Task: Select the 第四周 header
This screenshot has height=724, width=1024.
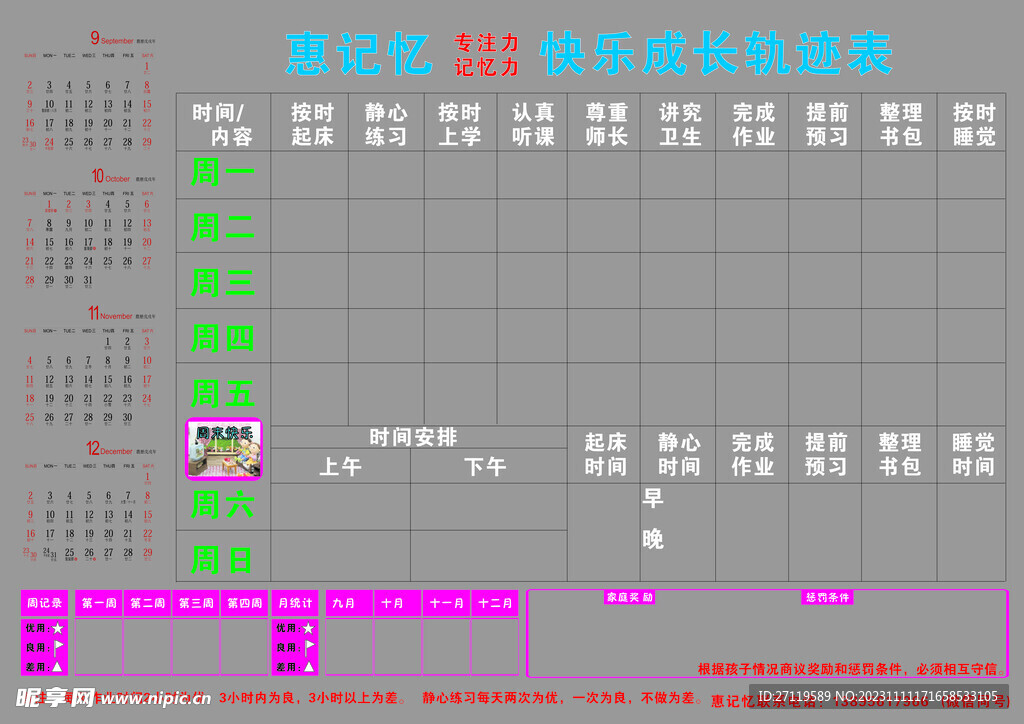Action: point(245,603)
